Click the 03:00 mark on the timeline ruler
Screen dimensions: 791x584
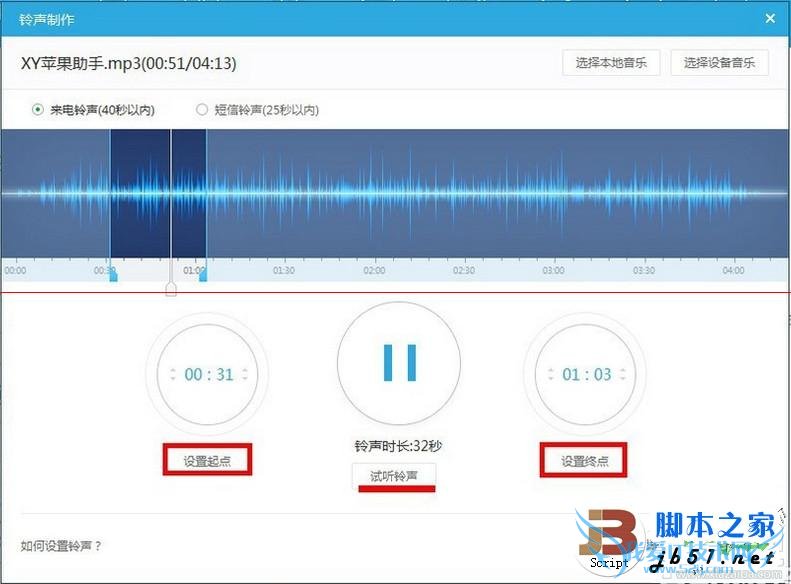click(553, 271)
